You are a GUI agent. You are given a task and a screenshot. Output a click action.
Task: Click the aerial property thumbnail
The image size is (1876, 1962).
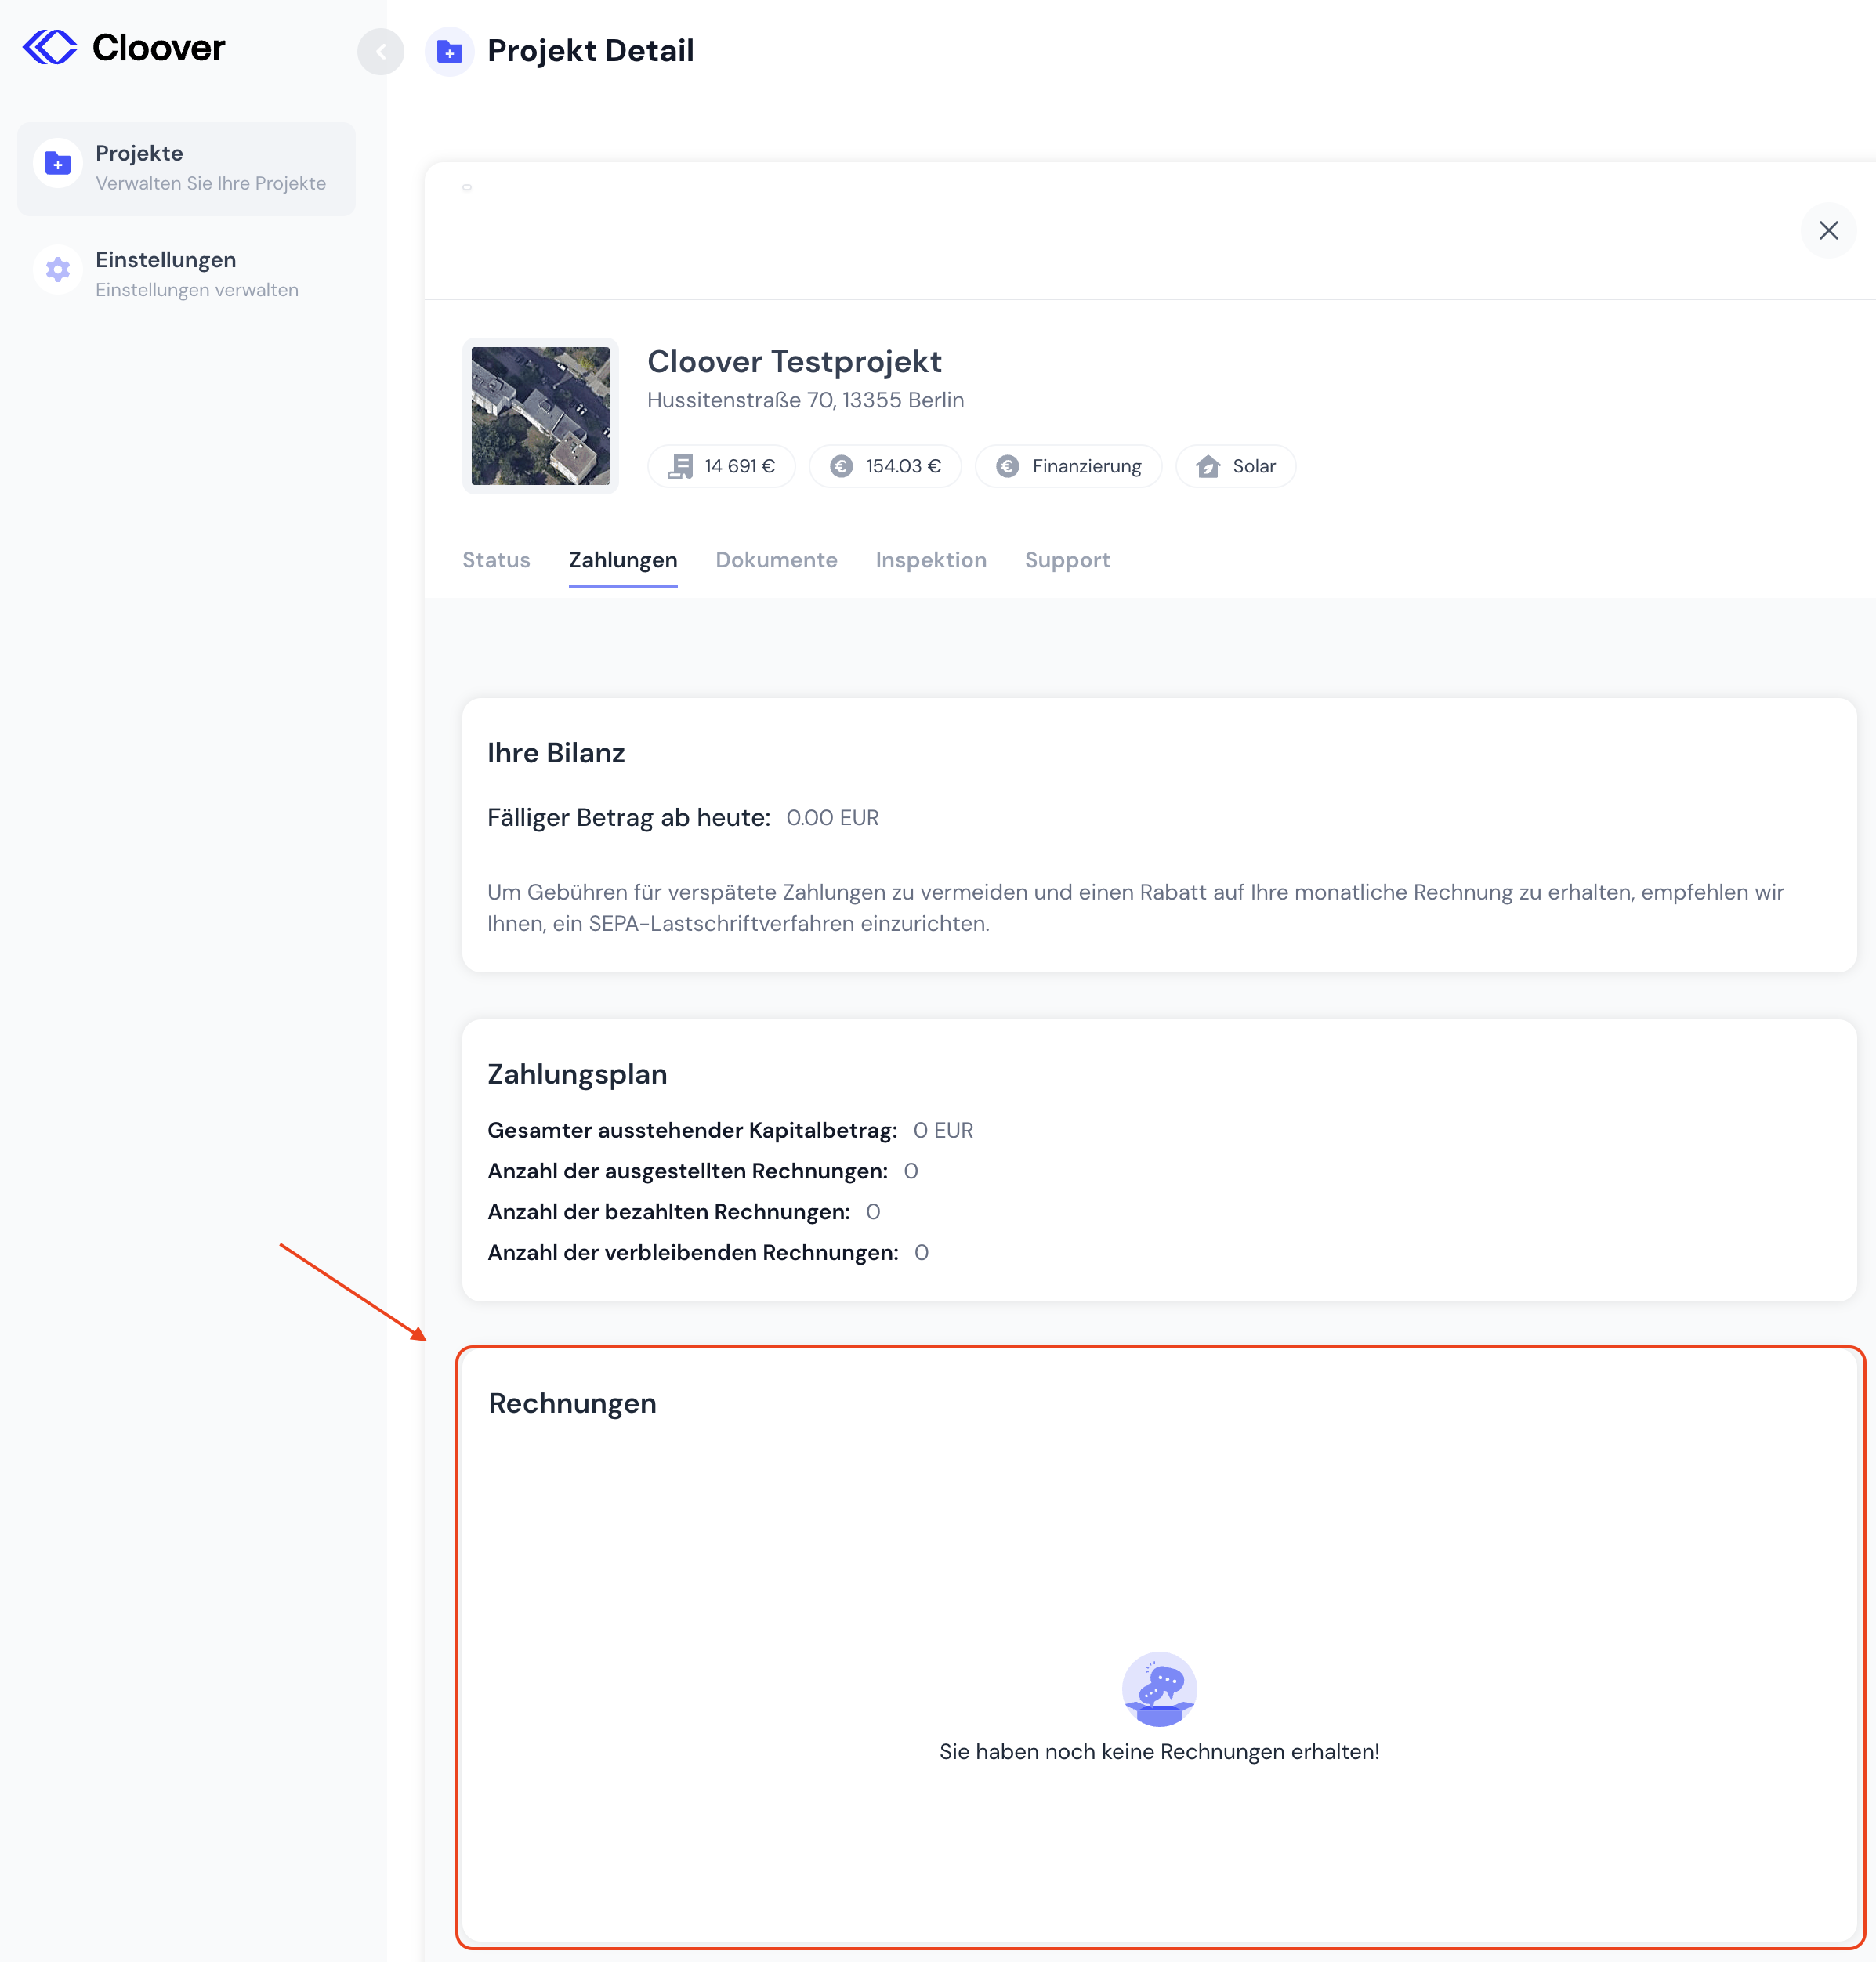540,416
